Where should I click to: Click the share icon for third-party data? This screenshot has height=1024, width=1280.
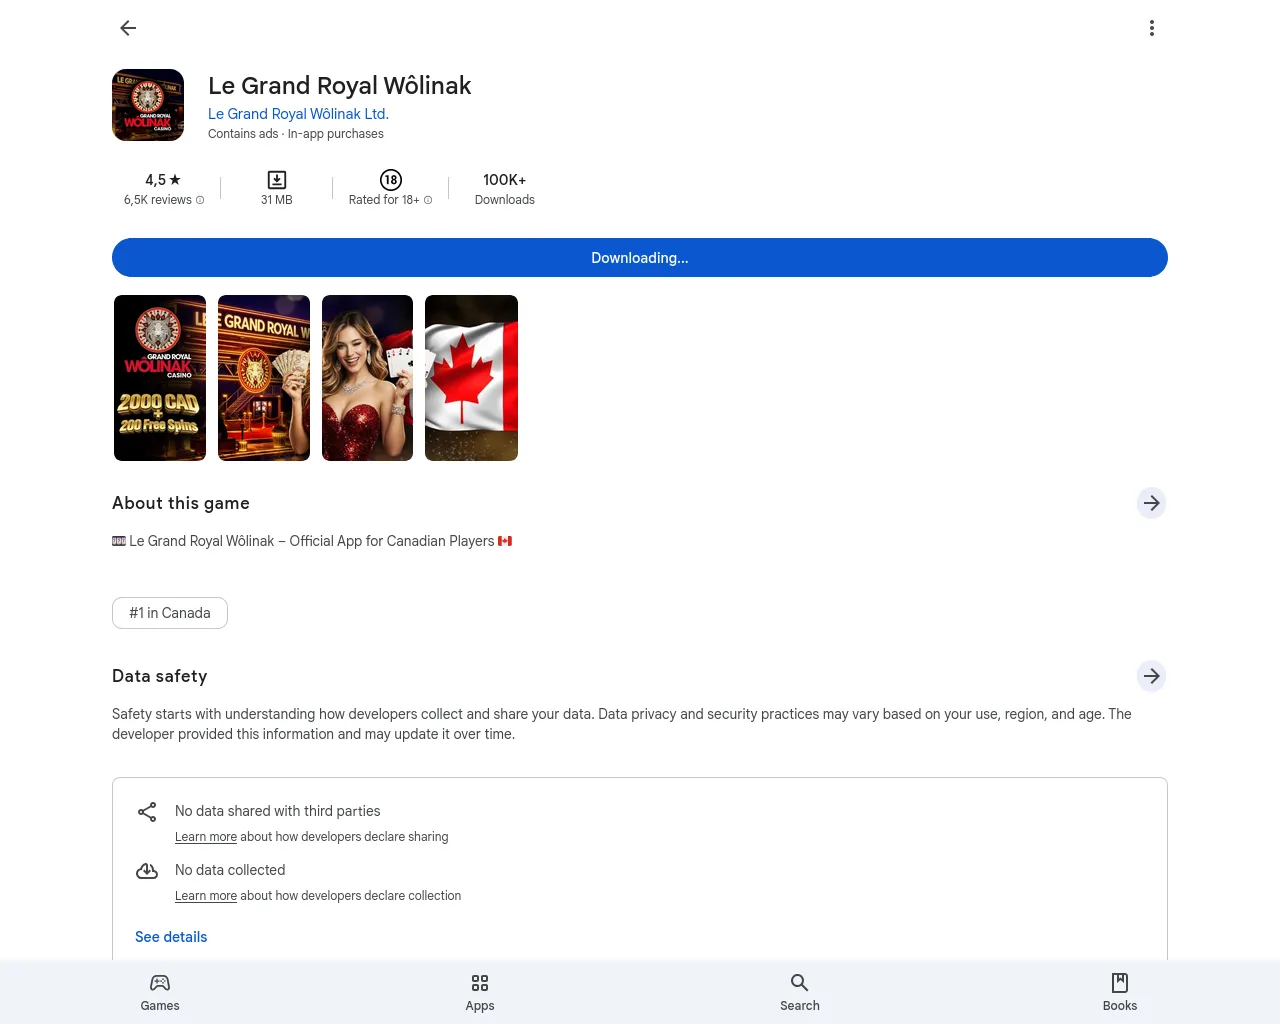tap(147, 812)
